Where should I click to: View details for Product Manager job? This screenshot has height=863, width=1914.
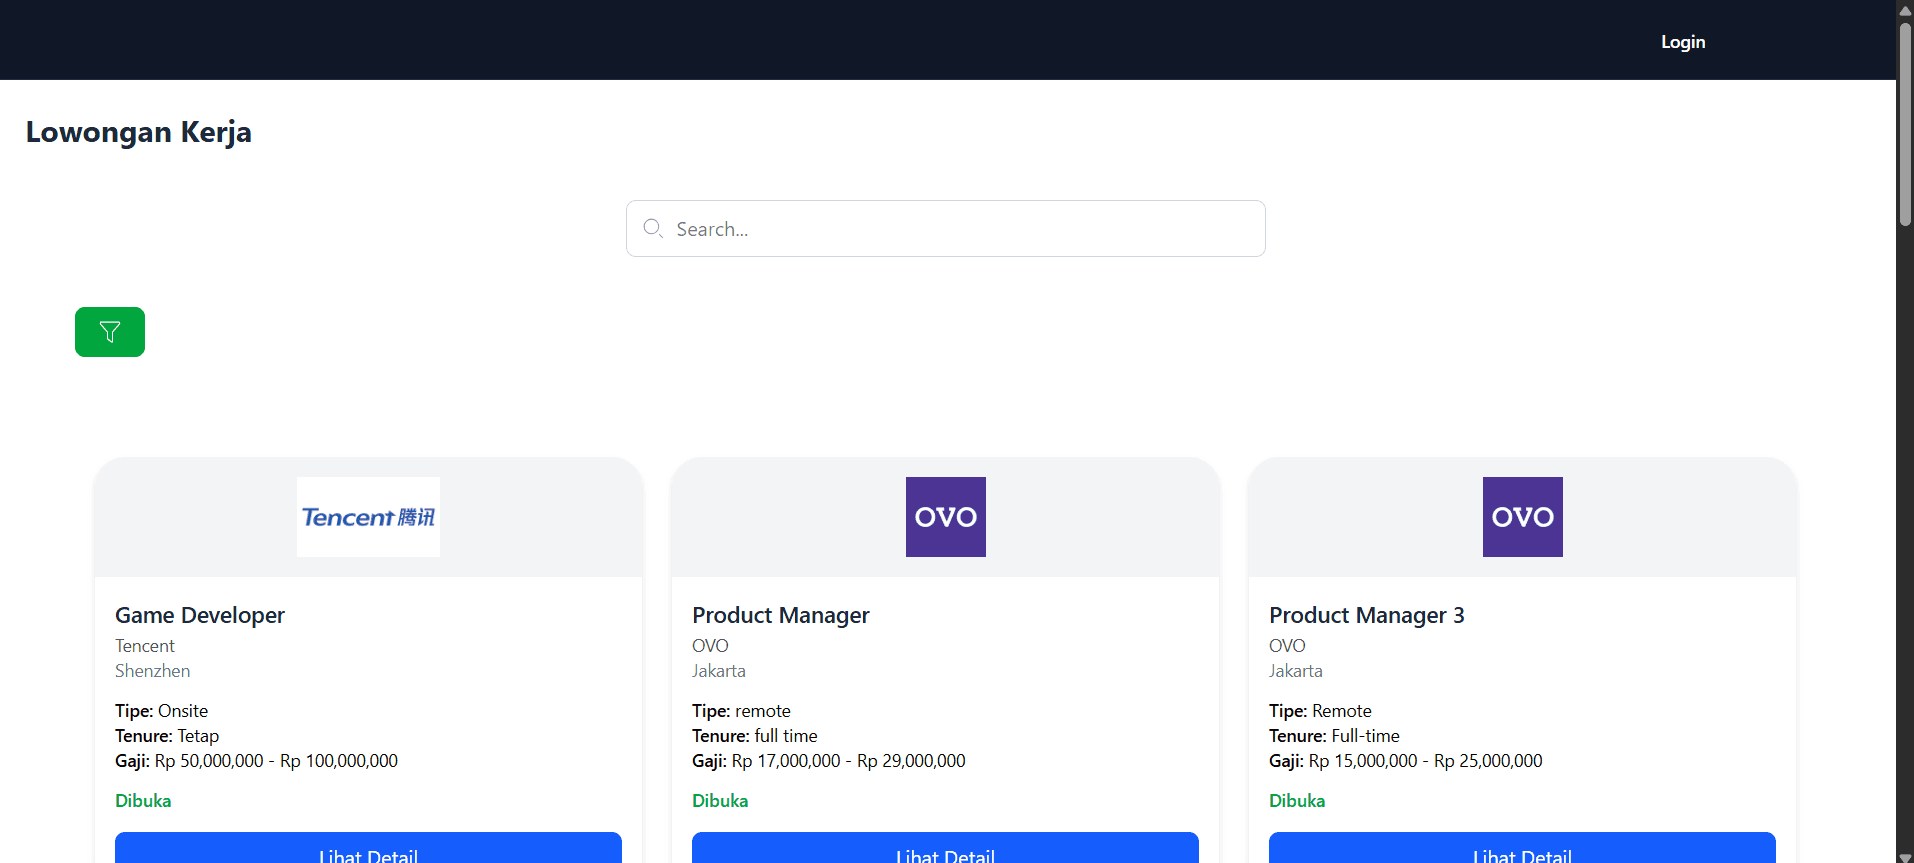pyautogui.click(x=945, y=848)
